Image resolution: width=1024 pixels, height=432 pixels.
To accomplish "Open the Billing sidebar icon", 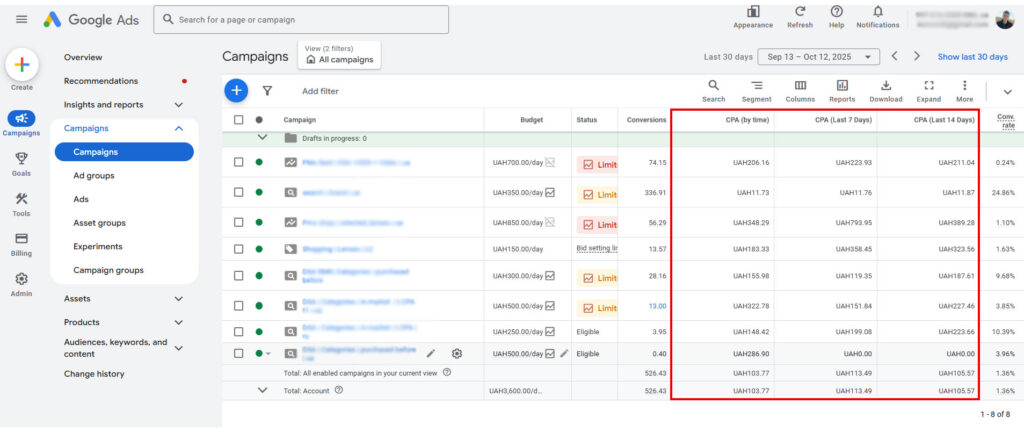I will tap(21, 239).
